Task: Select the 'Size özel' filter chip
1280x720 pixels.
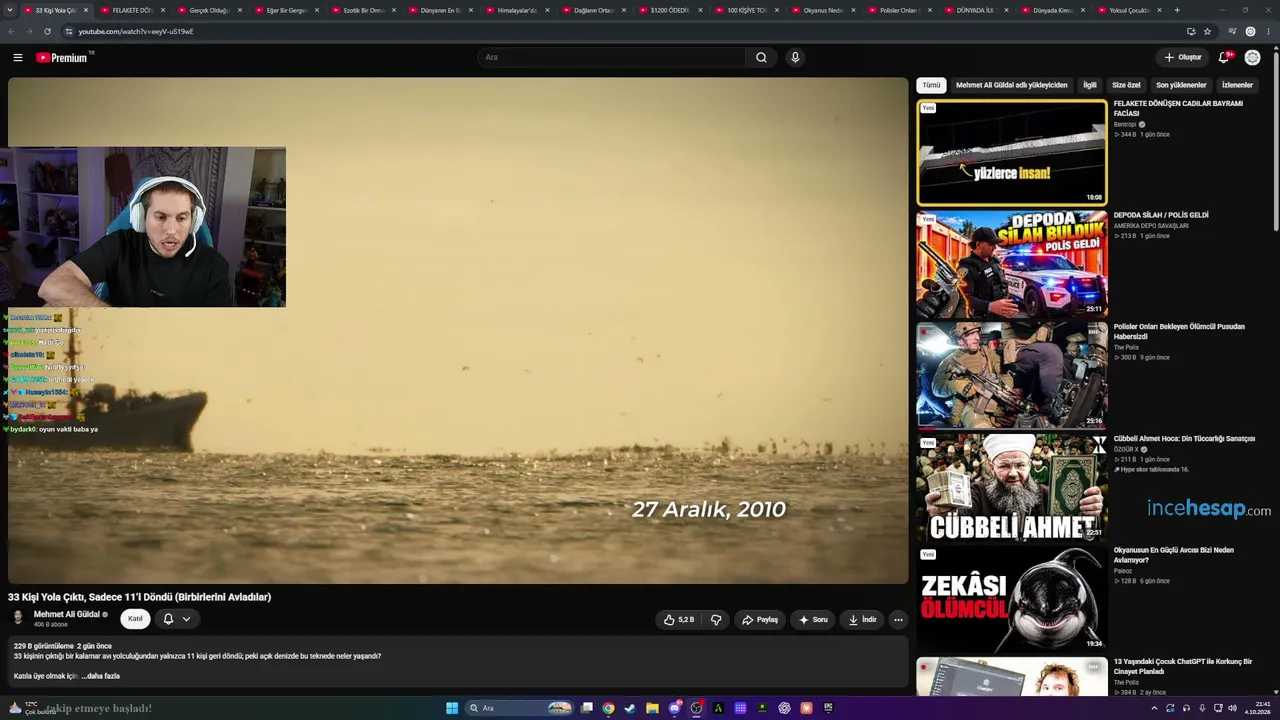Action: coord(1126,85)
